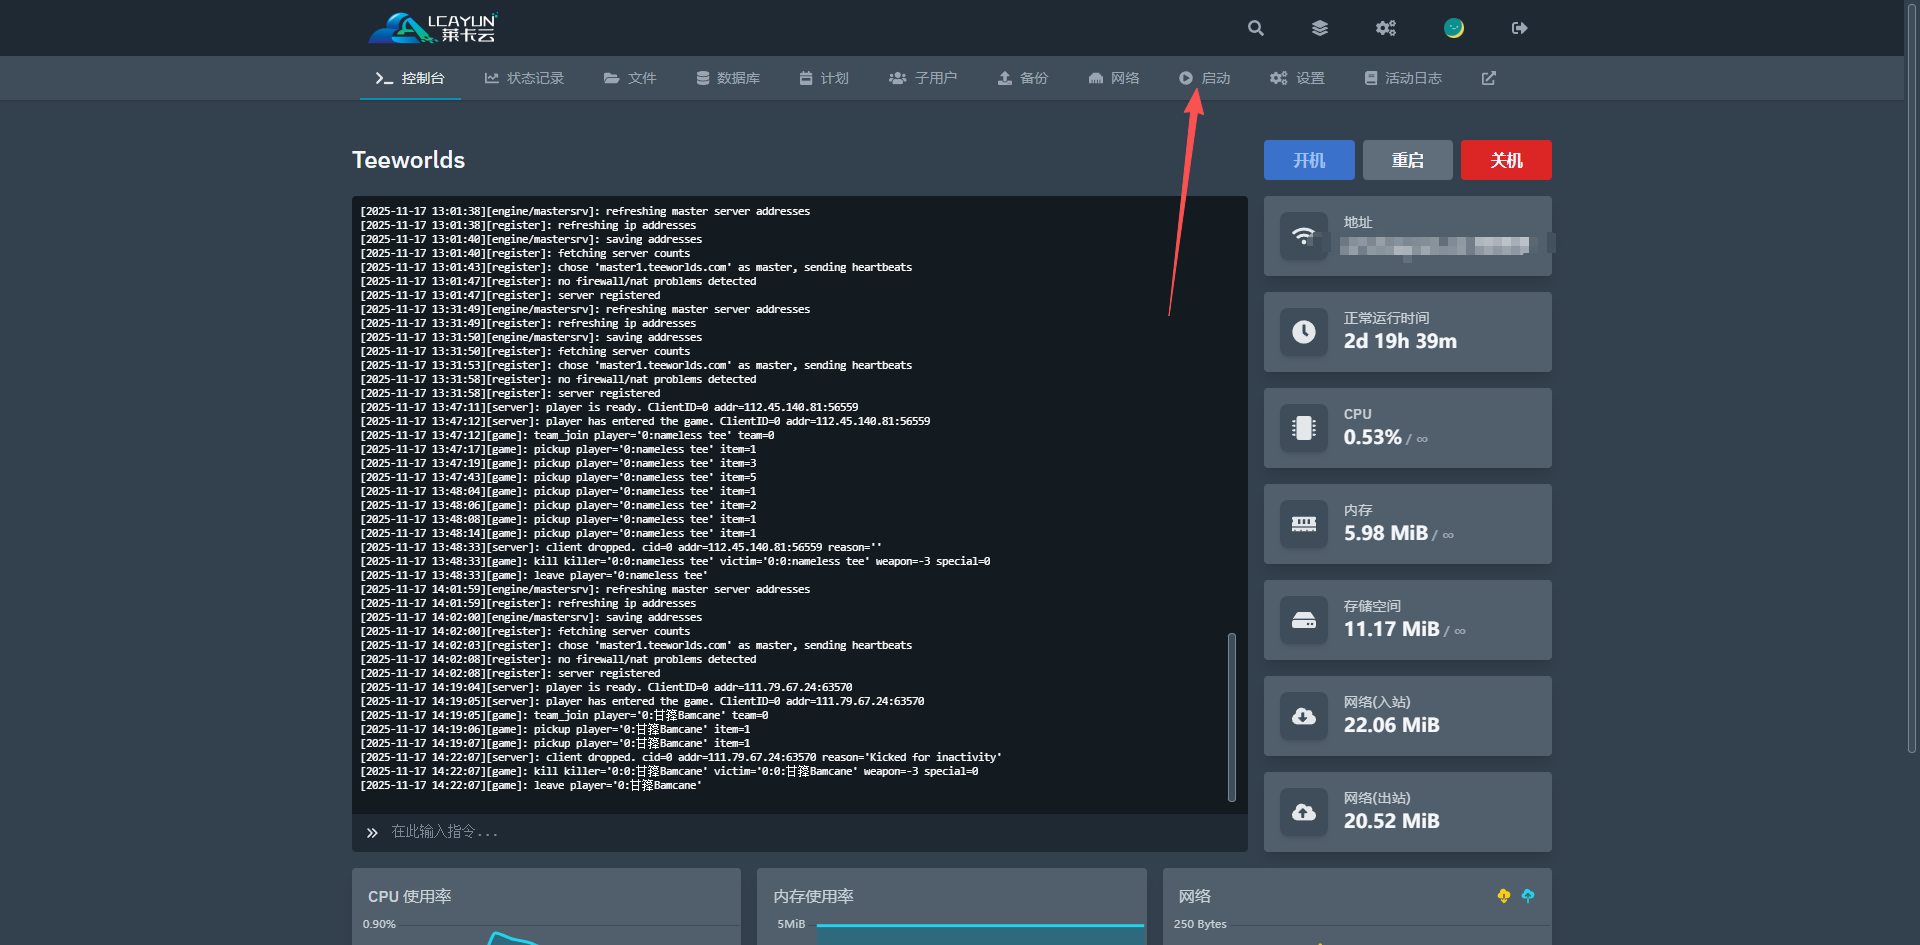Open admin settings gears icon in header
The image size is (1920, 945).
pyautogui.click(x=1385, y=28)
